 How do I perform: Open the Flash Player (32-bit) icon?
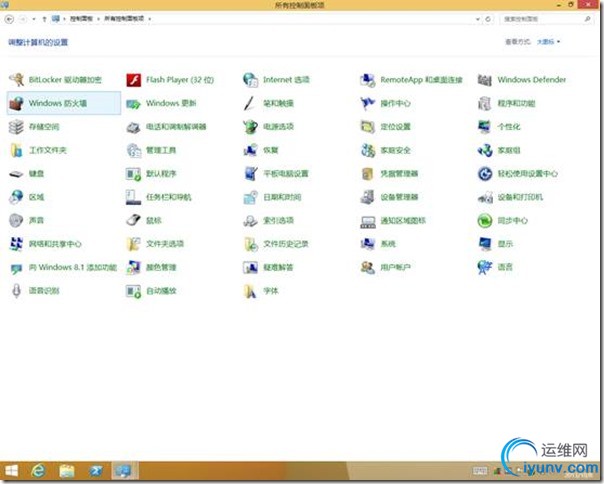(134, 80)
